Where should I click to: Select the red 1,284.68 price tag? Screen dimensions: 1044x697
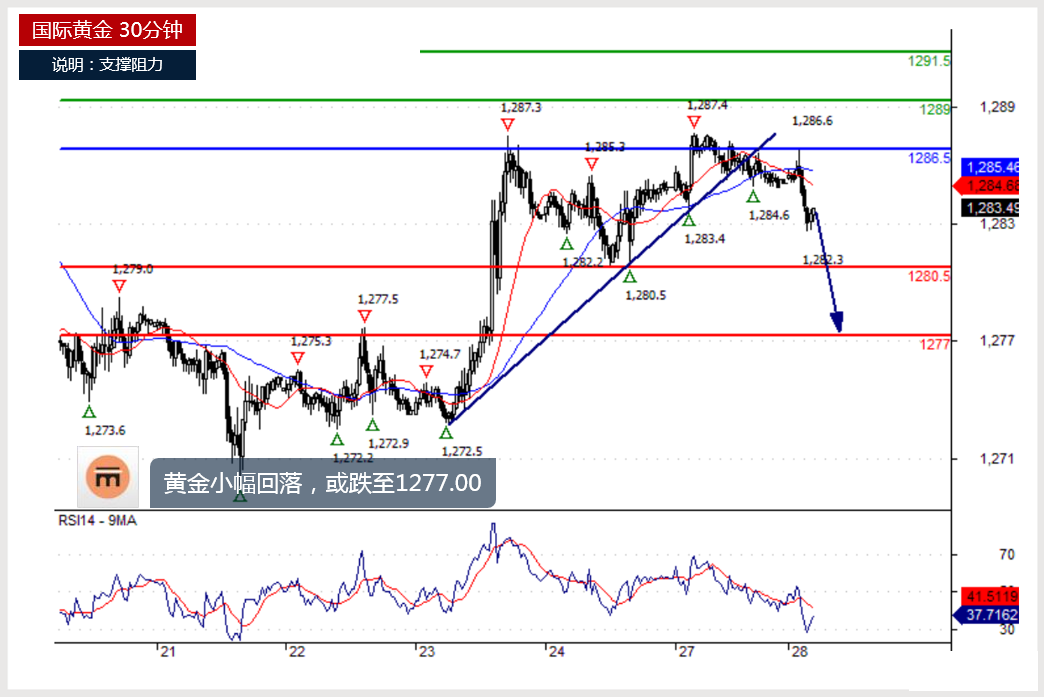996,186
